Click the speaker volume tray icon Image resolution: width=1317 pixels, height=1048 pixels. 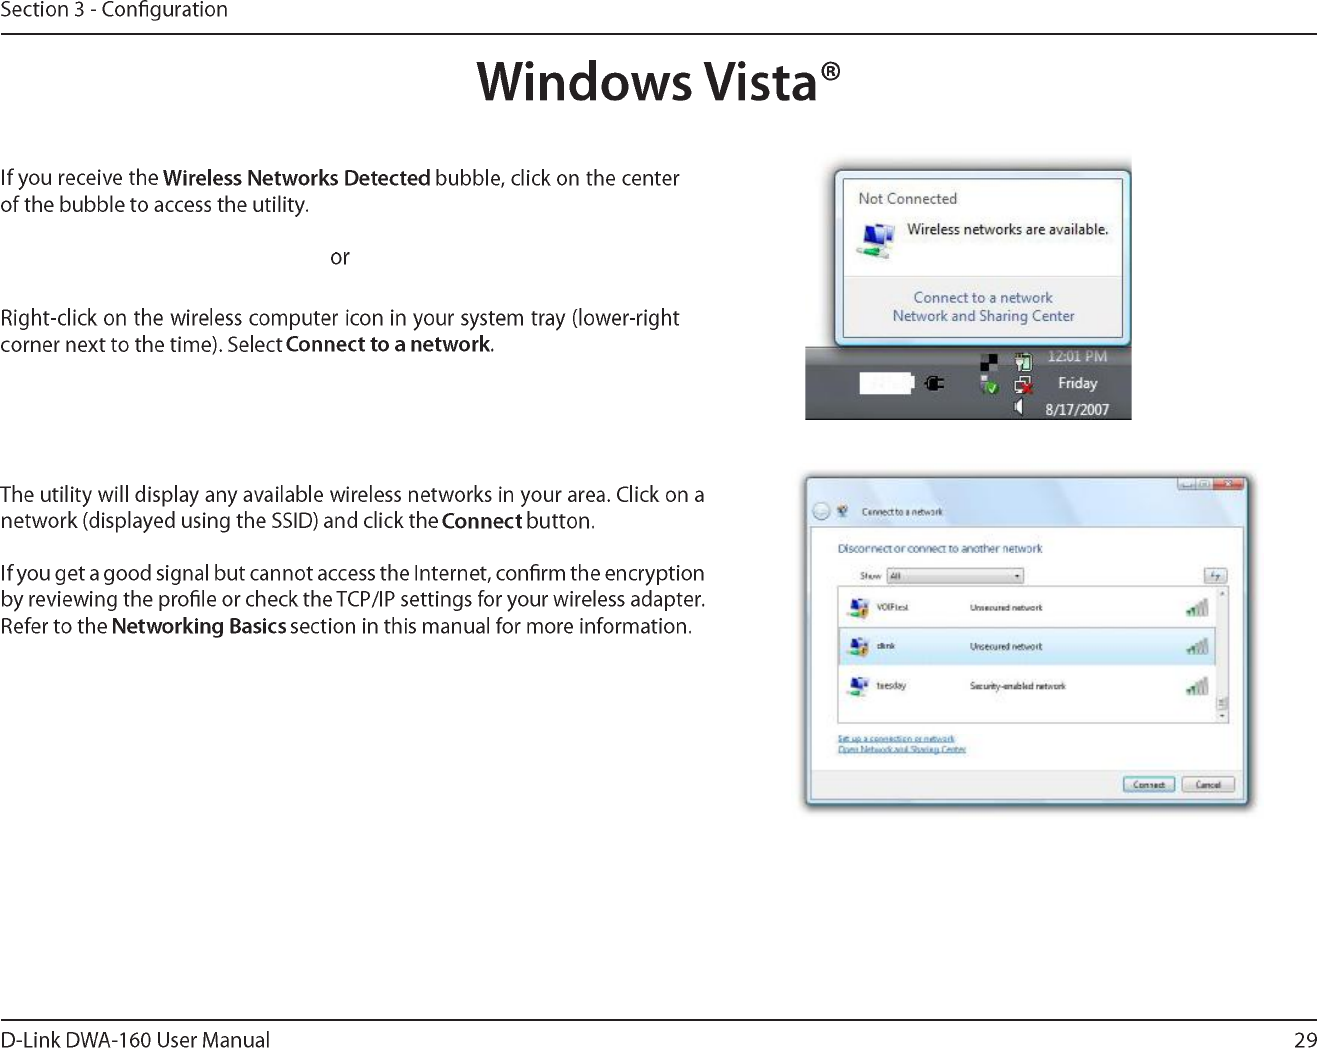click(1018, 408)
